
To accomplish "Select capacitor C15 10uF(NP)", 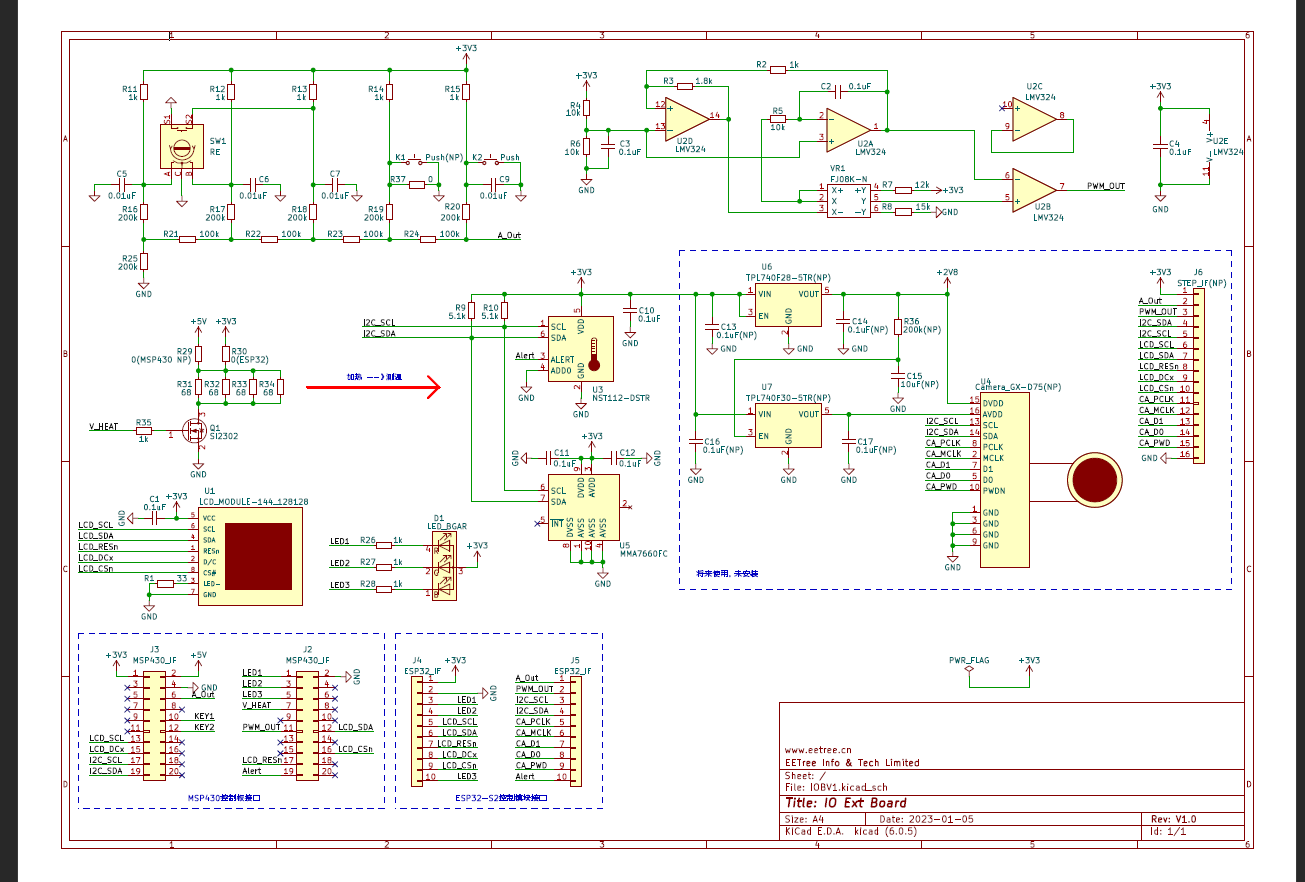I will pos(898,376).
